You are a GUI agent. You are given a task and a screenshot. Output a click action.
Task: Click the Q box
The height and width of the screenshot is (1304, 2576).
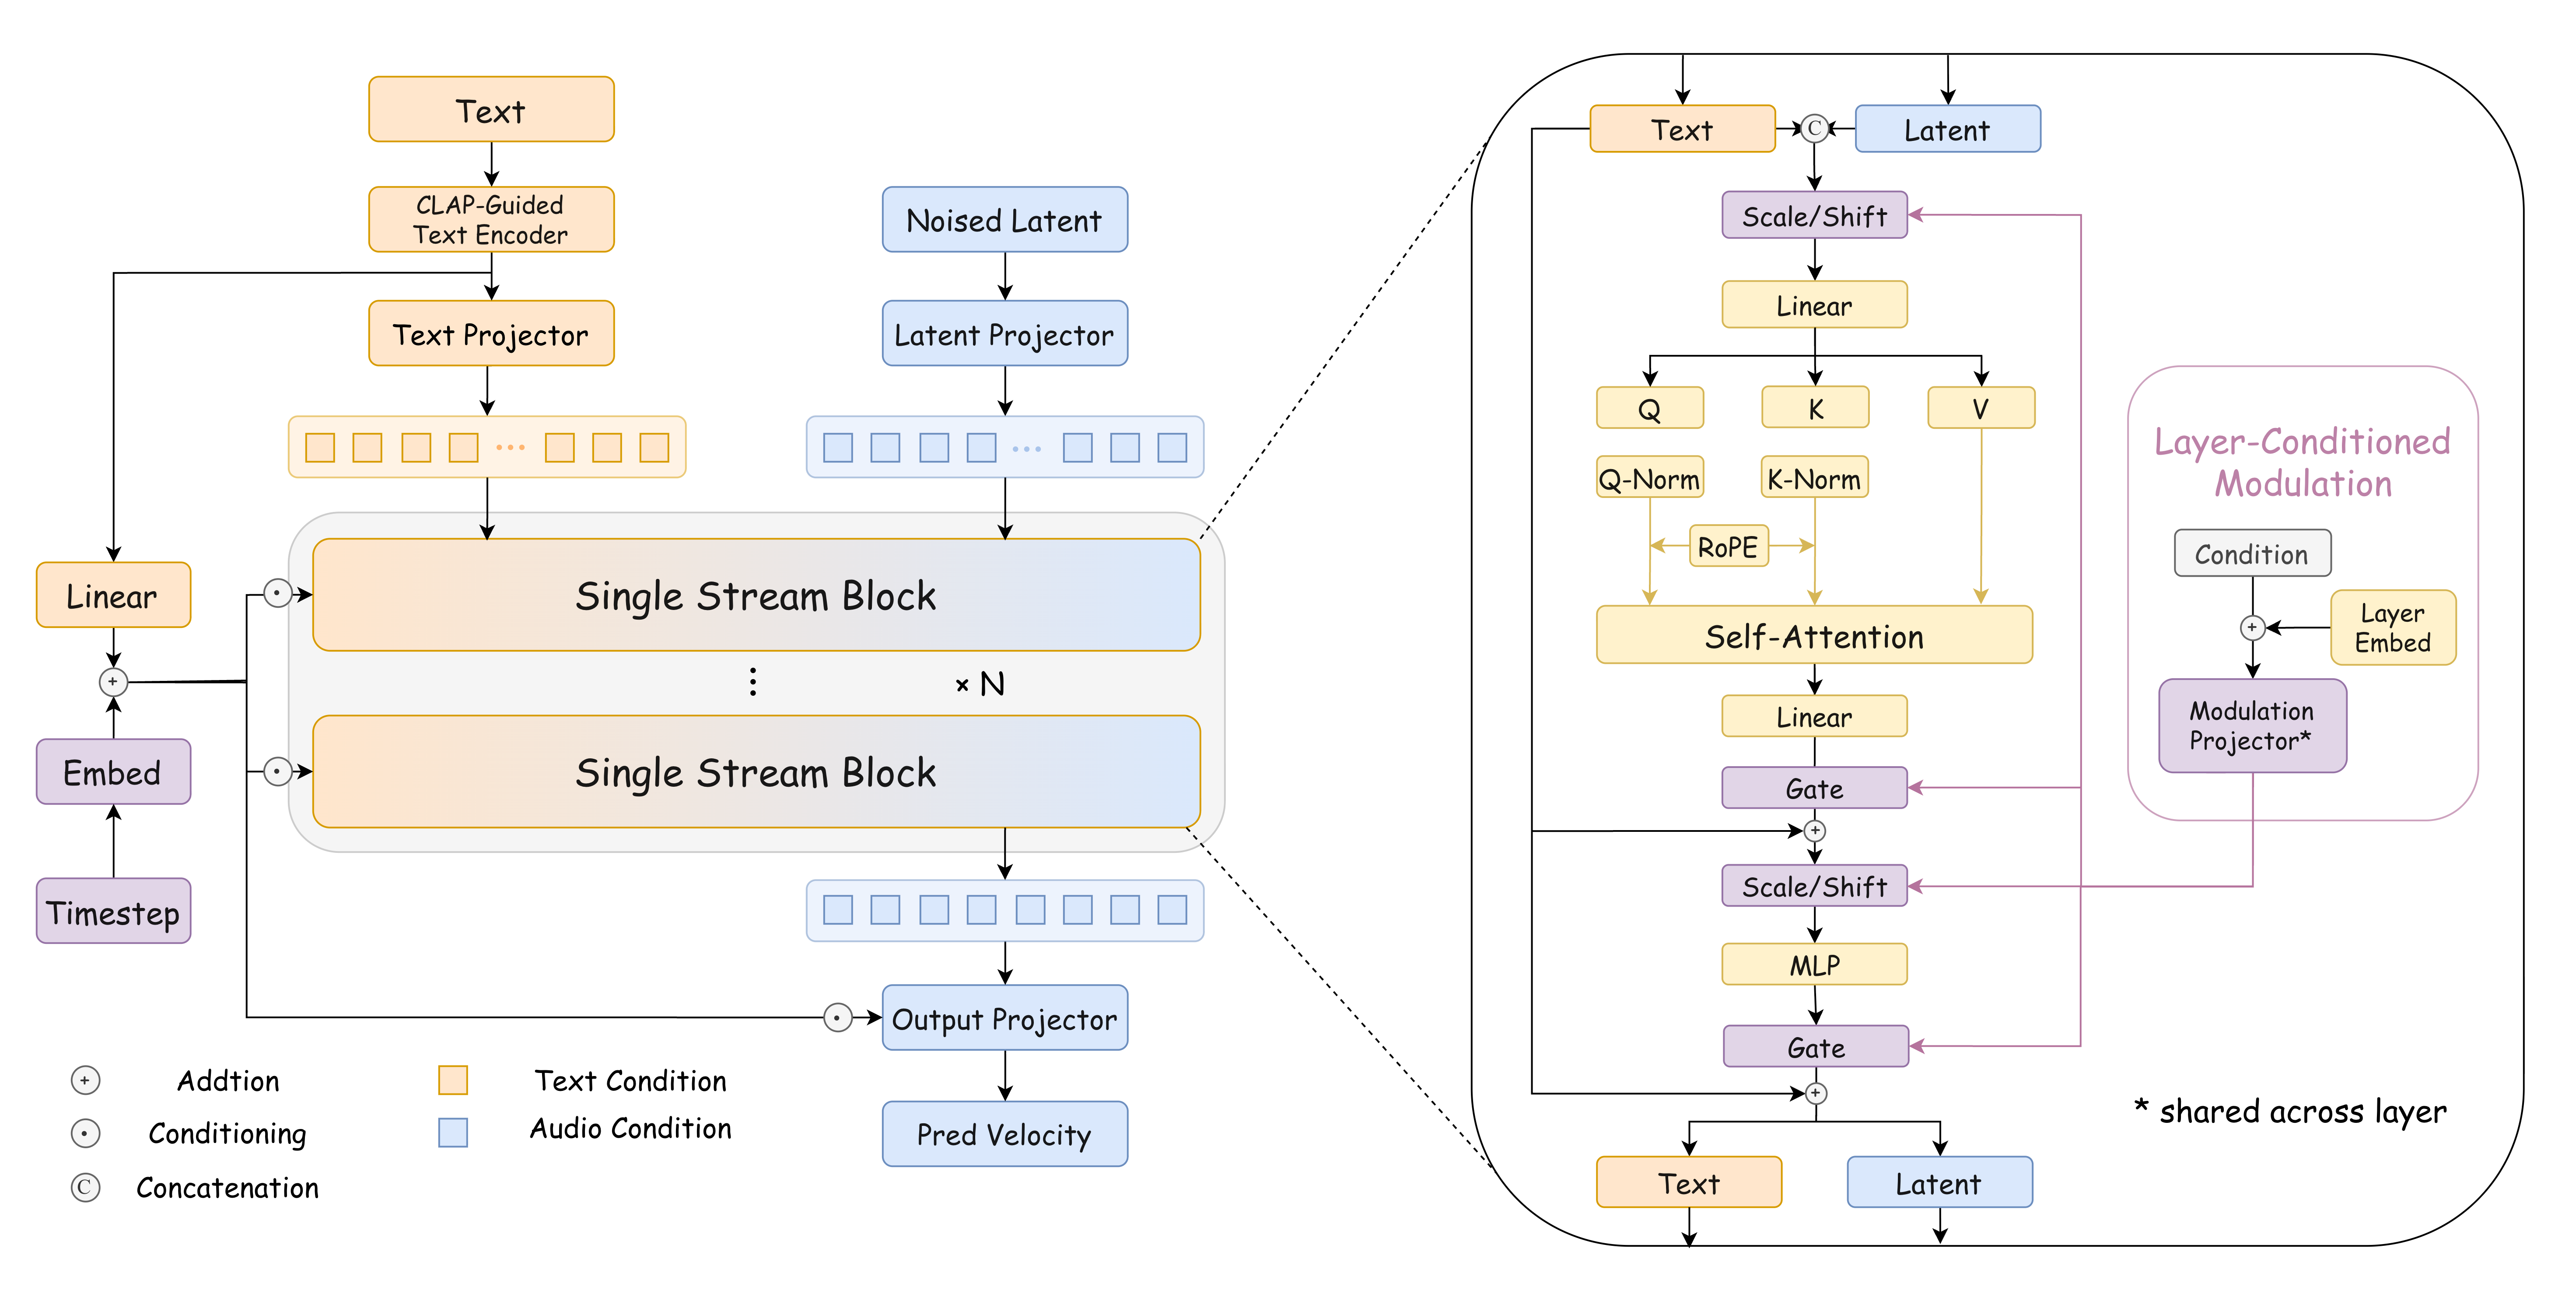(1649, 408)
